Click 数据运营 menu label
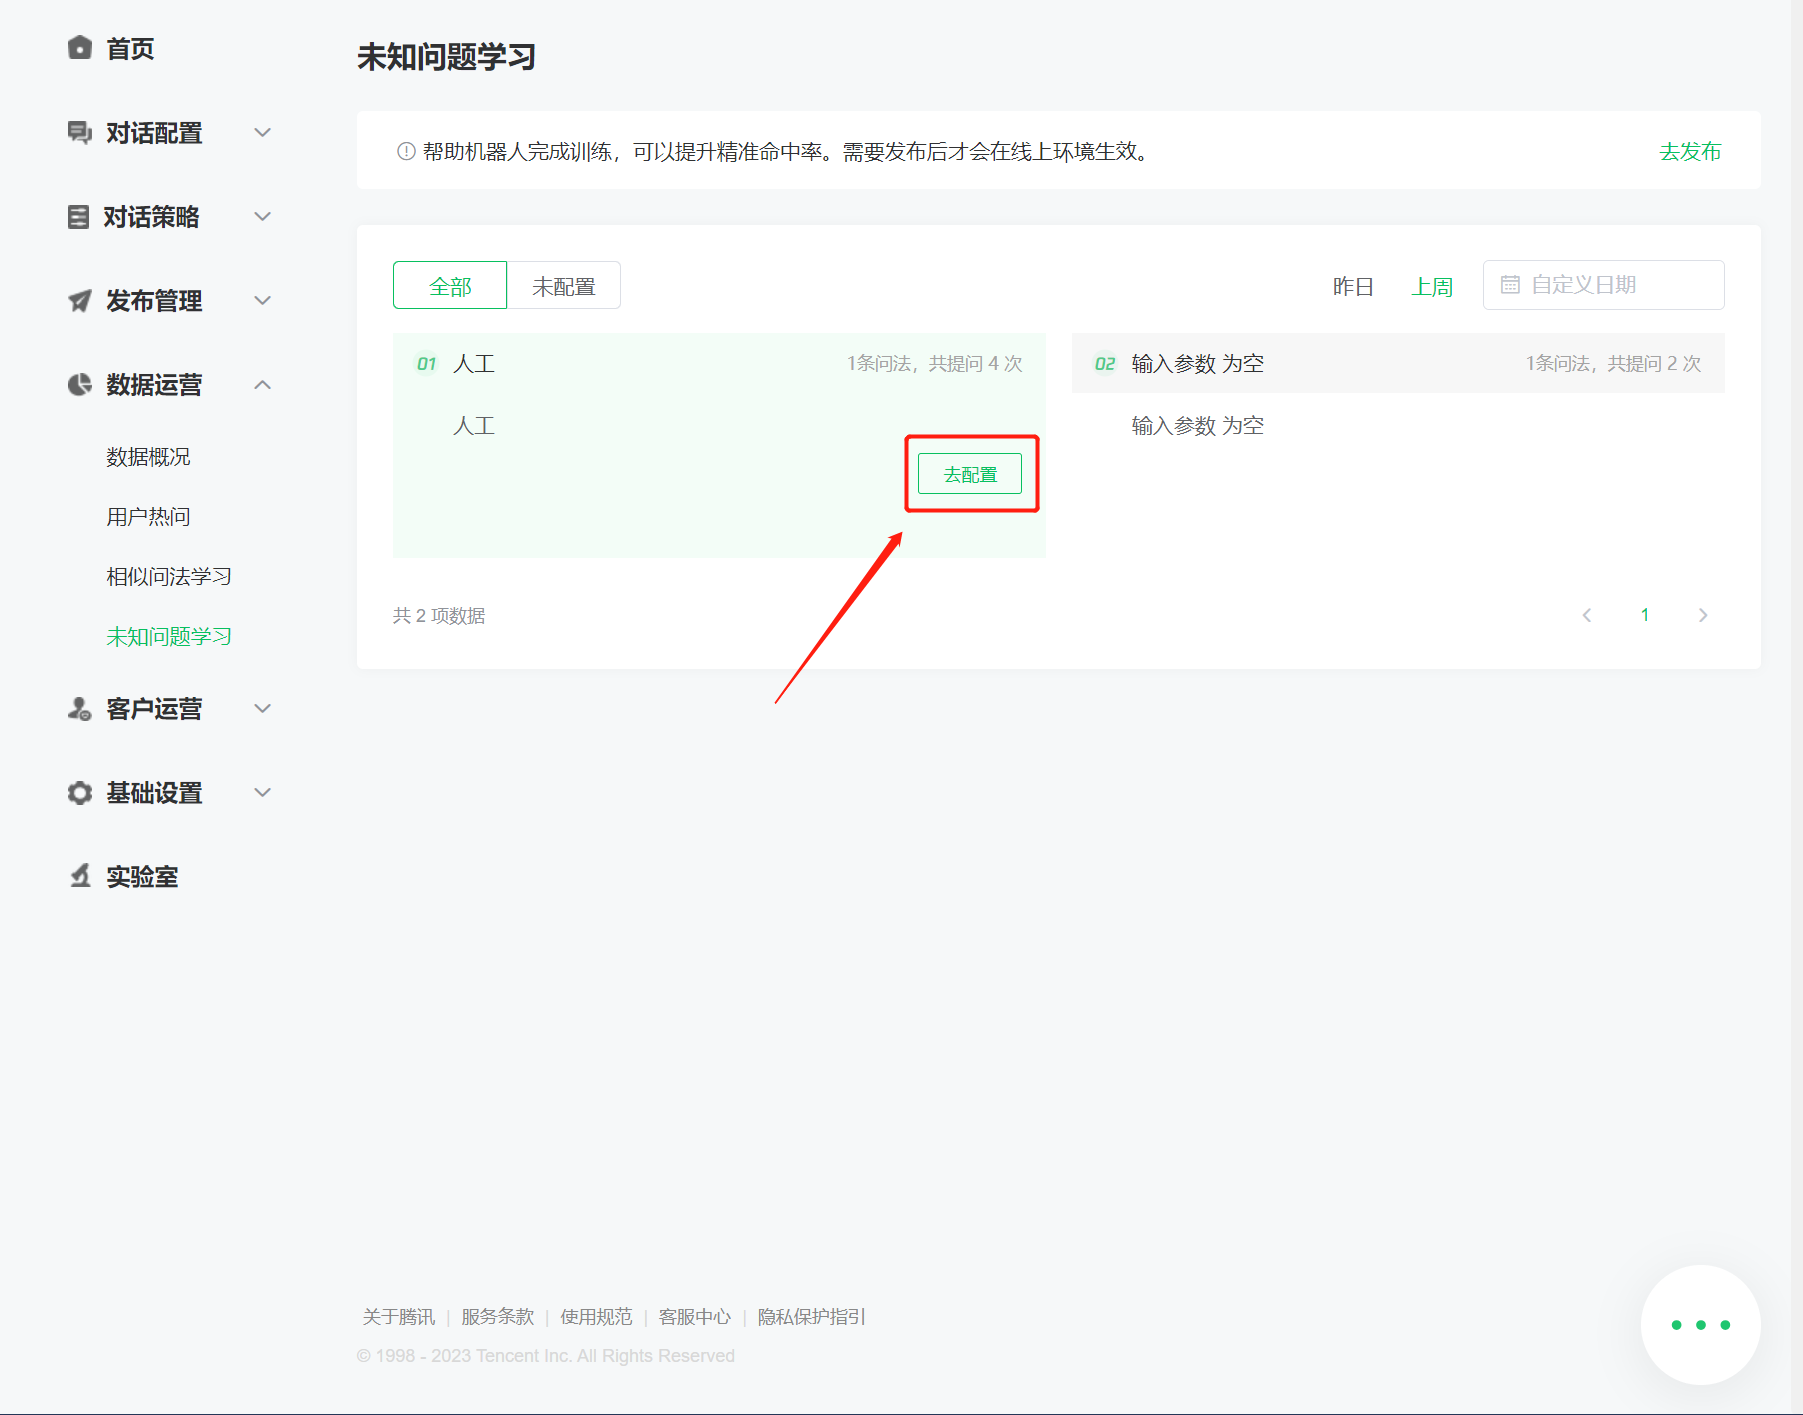Viewport: 1803px width, 1415px height. click(154, 384)
